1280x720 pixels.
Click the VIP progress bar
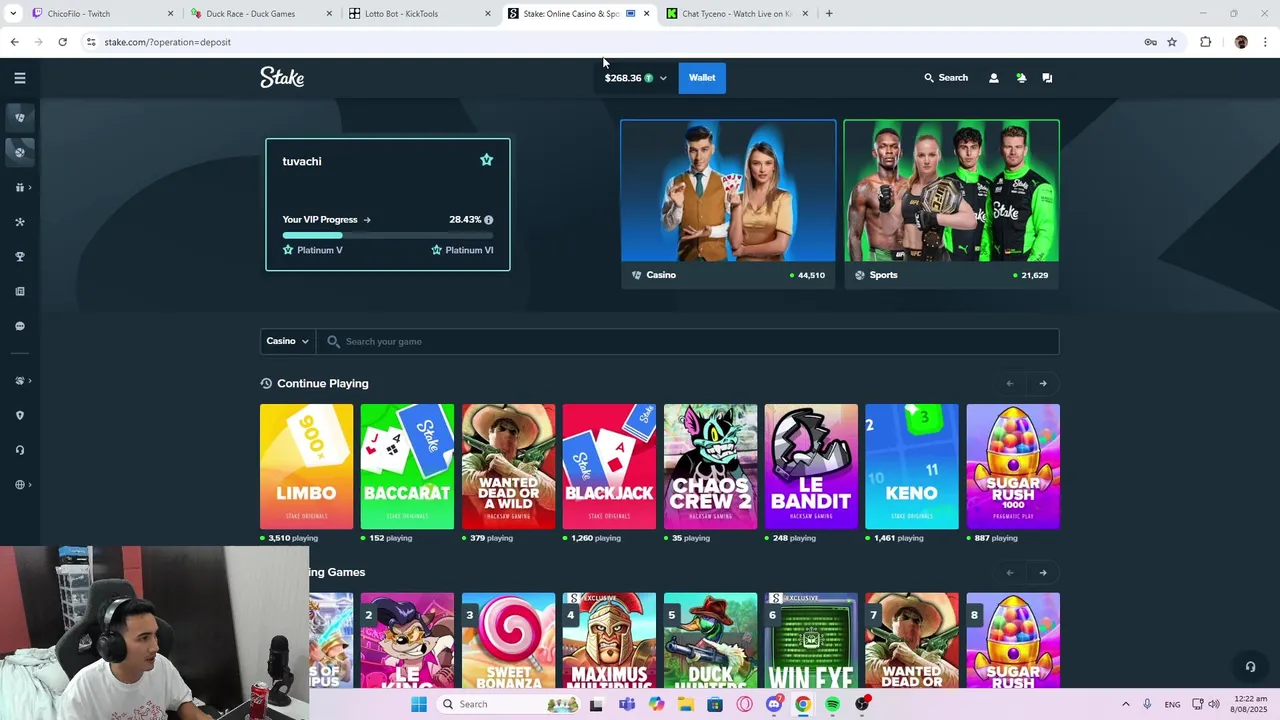pos(388,235)
